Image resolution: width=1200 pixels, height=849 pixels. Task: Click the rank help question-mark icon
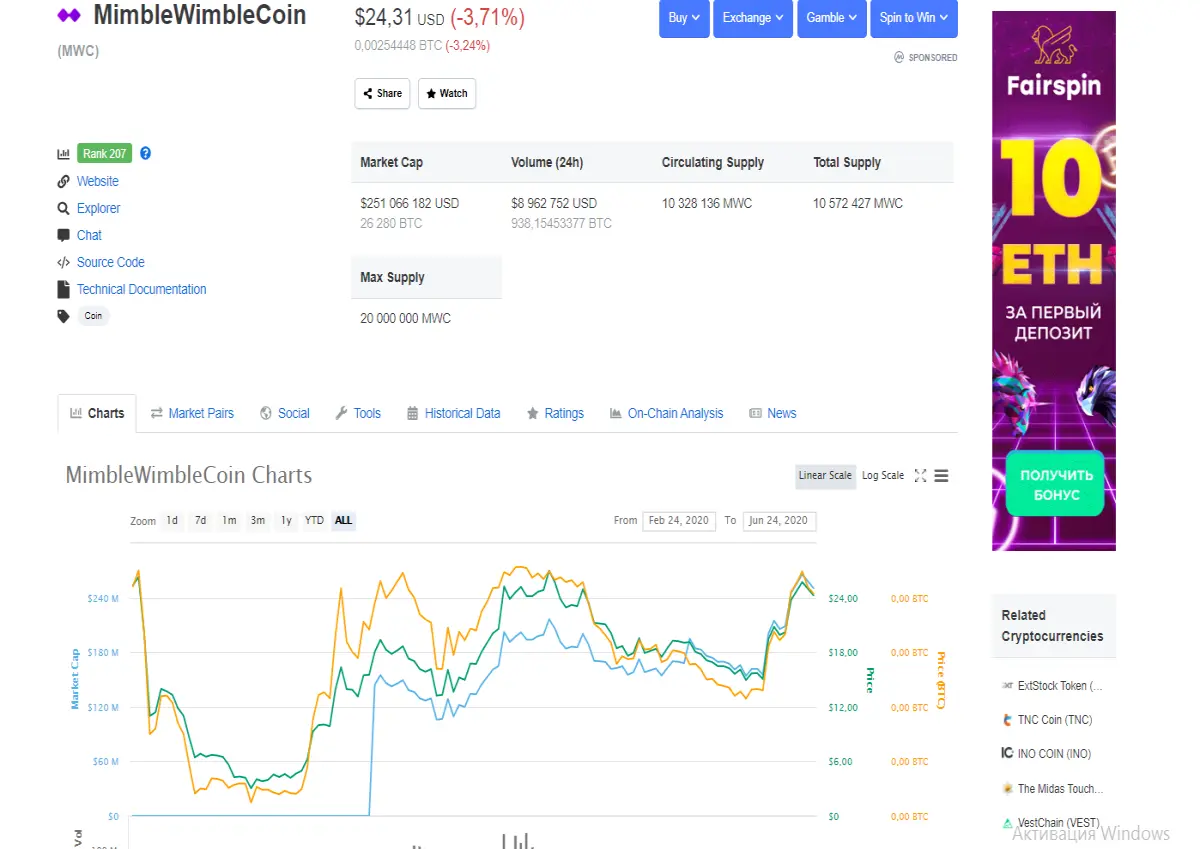pyautogui.click(x=145, y=153)
